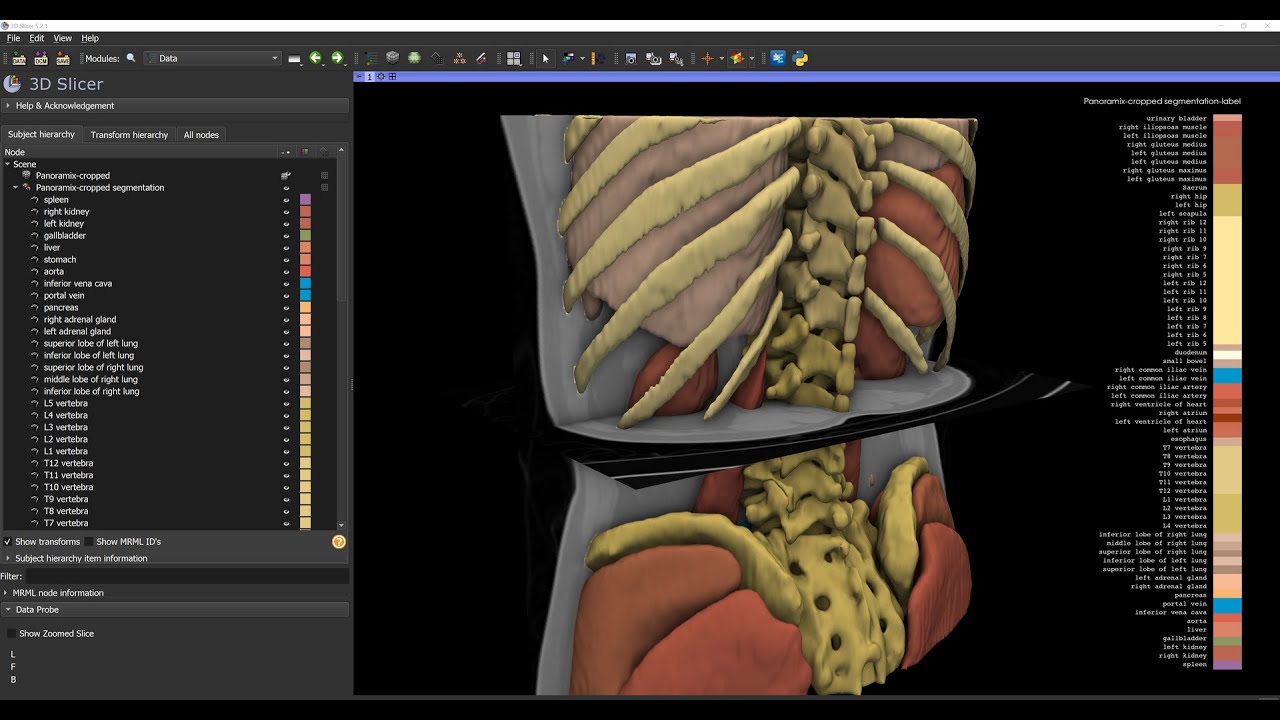
Task: Open the Extensions Manager icon
Action: [x=778, y=58]
